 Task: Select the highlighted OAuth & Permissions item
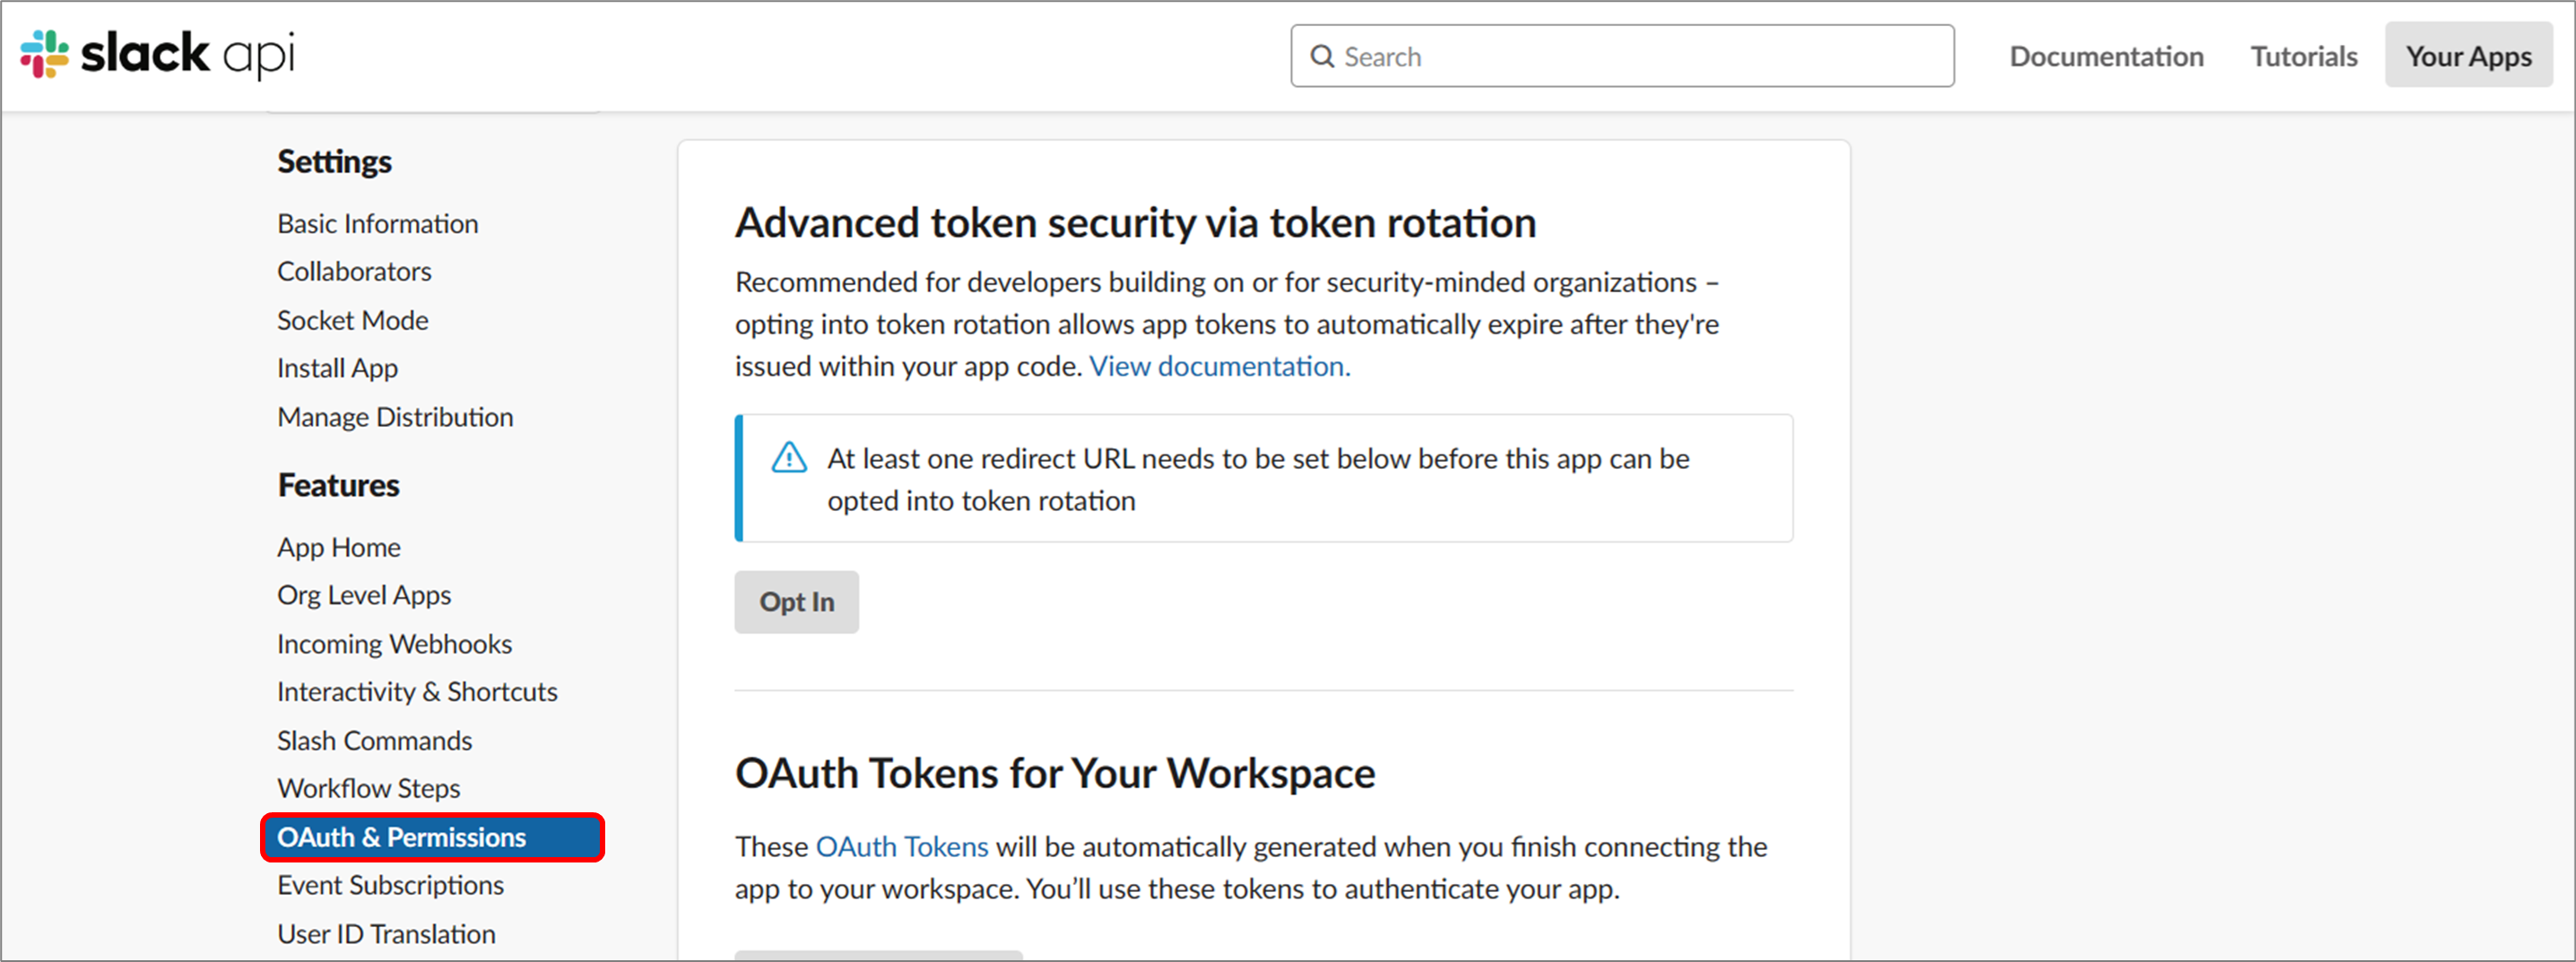(x=433, y=837)
